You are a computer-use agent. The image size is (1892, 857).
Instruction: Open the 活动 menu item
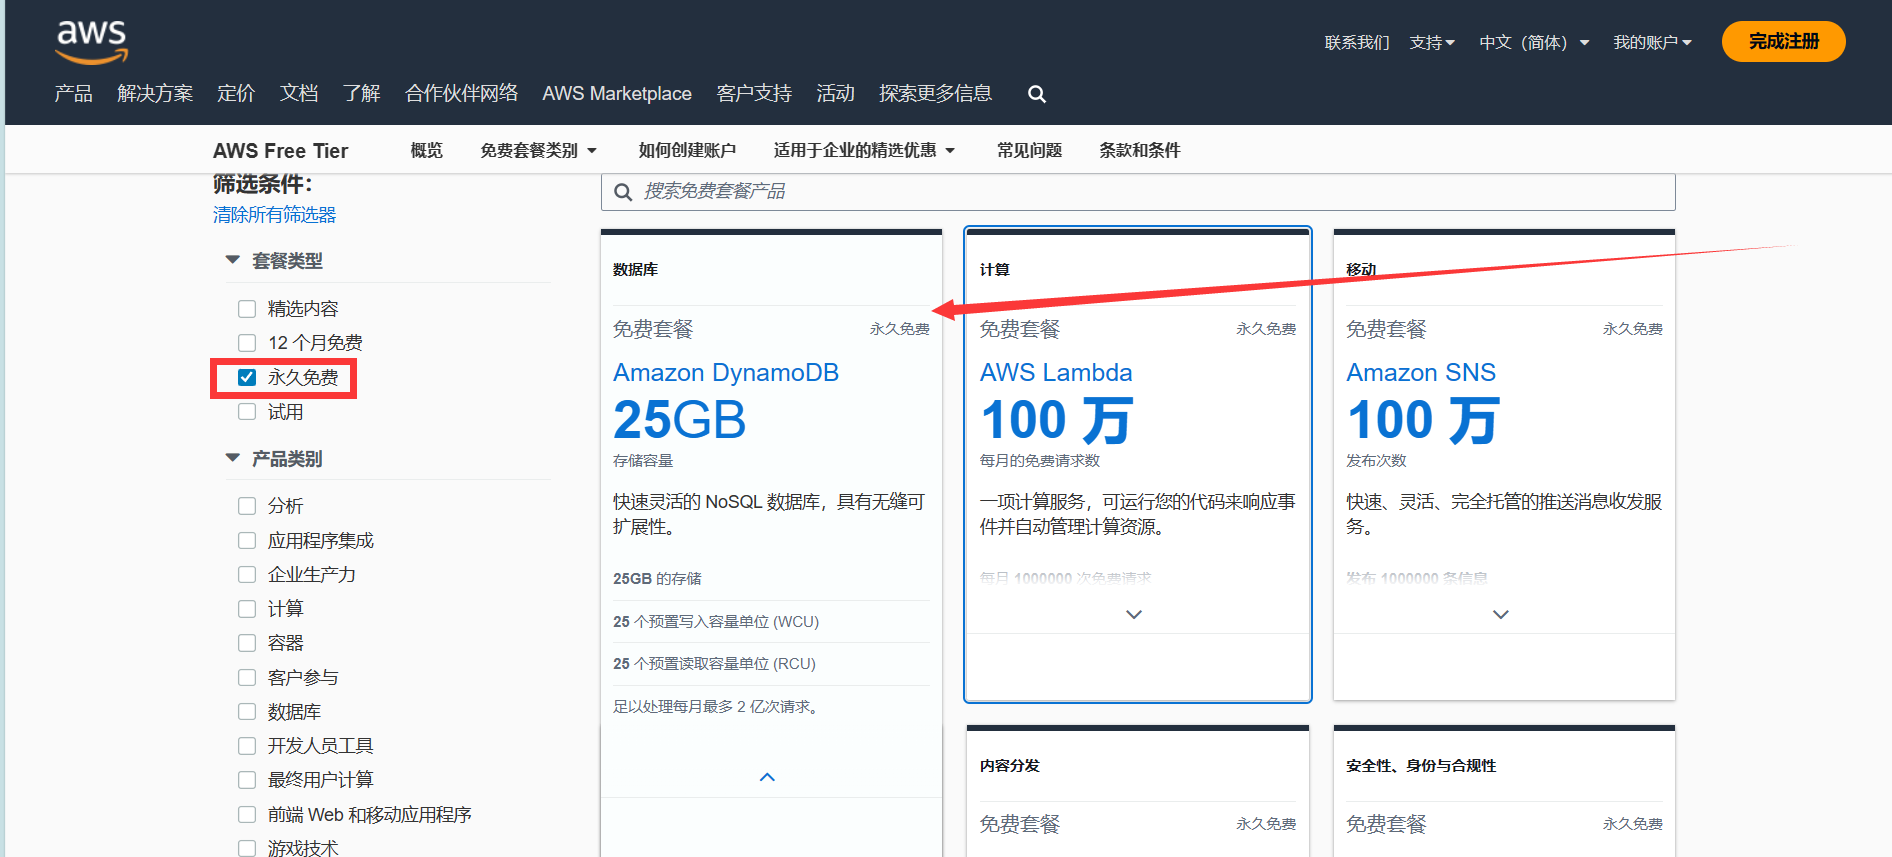835,94
